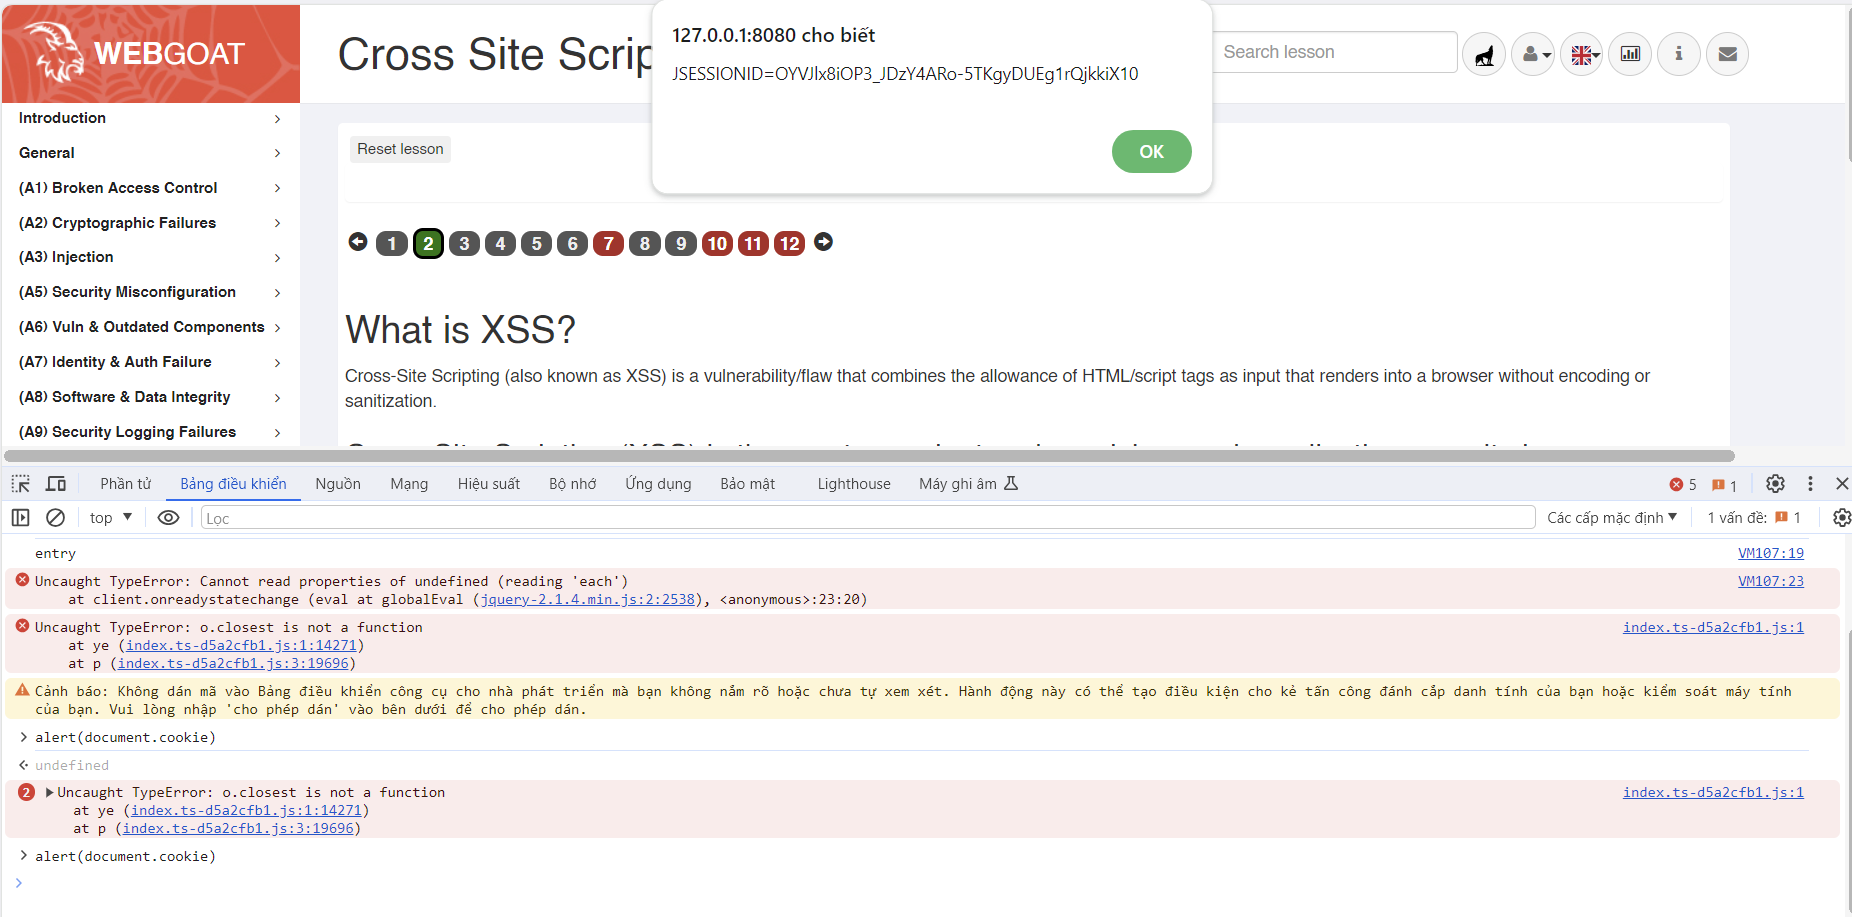The height and width of the screenshot is (917, 1852).
Task: Switch to Bảo mật tab
Action: coord(747,484)
